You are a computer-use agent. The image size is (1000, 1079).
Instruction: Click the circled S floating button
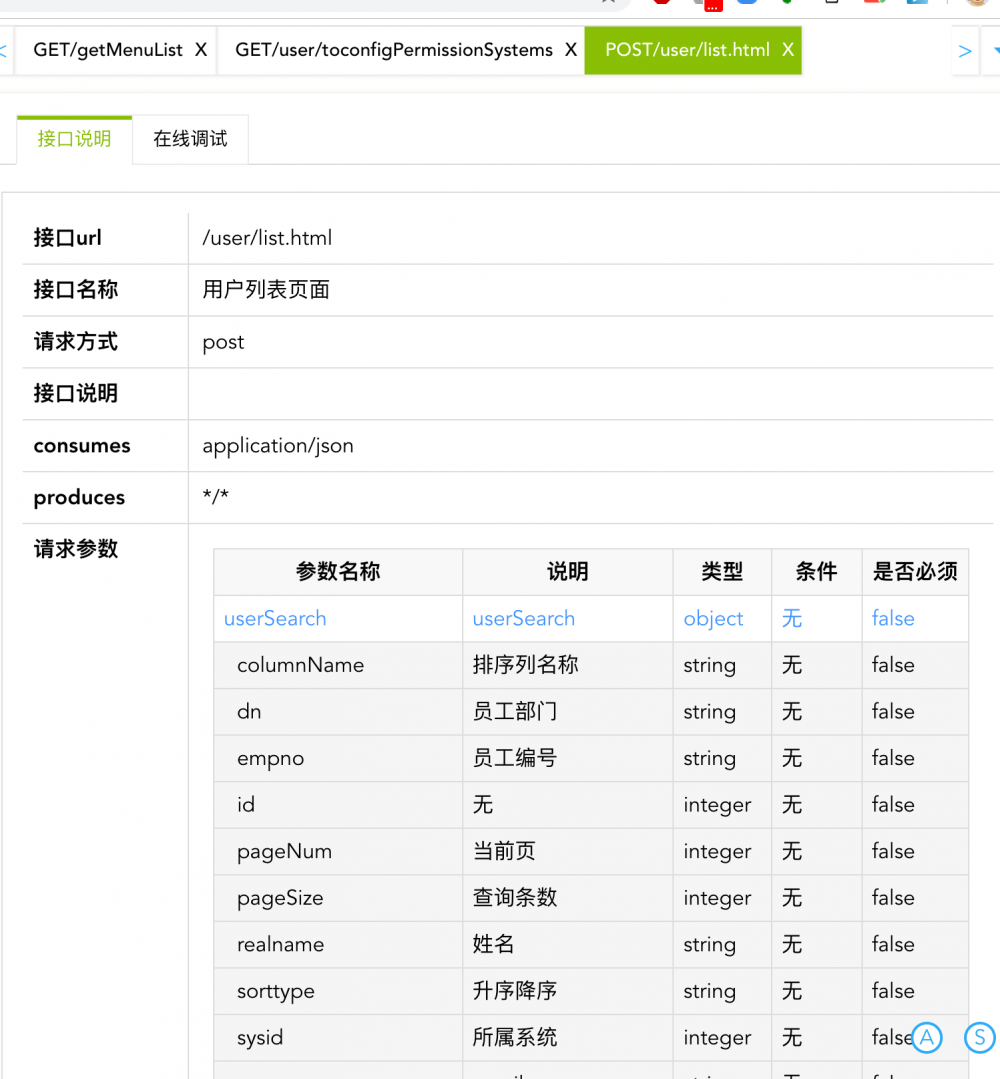click(x=979, y=1039)
